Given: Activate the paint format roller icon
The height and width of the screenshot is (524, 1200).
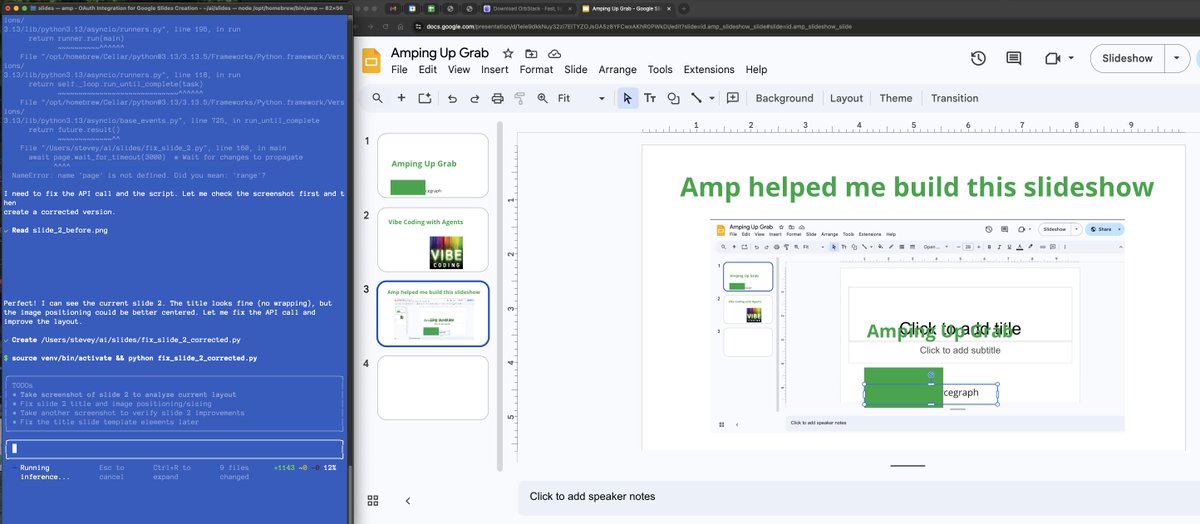Looking at the screenshot, I should click(519, 98).
